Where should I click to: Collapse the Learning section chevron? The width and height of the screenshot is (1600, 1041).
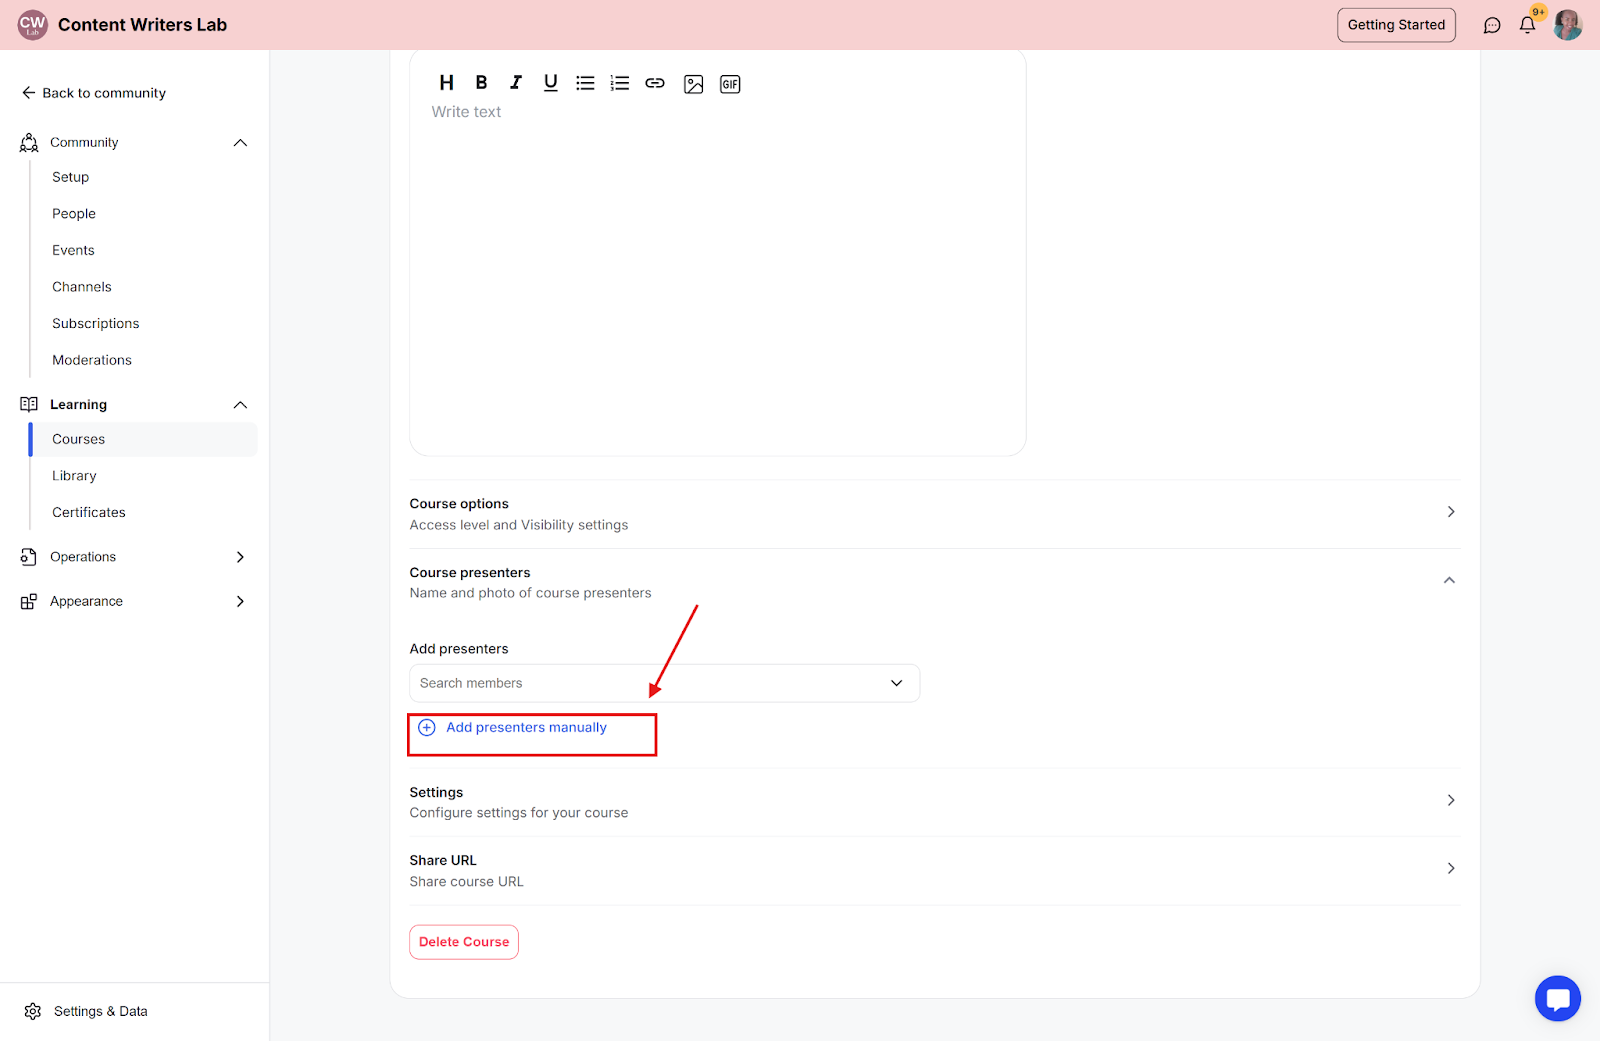240,405
